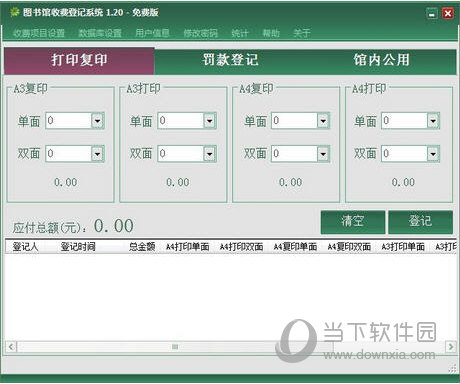
Task: Click the 登记人 column header
Action: (26, 247)
